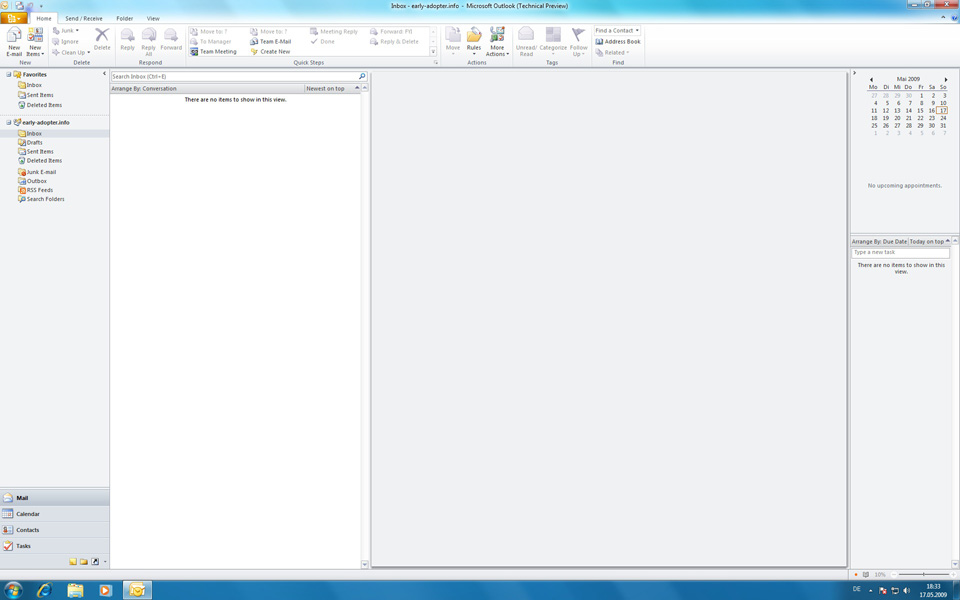Click the volume icon in system tray
The height and width of the screenshot is (600, 960).
pos(907,590)
